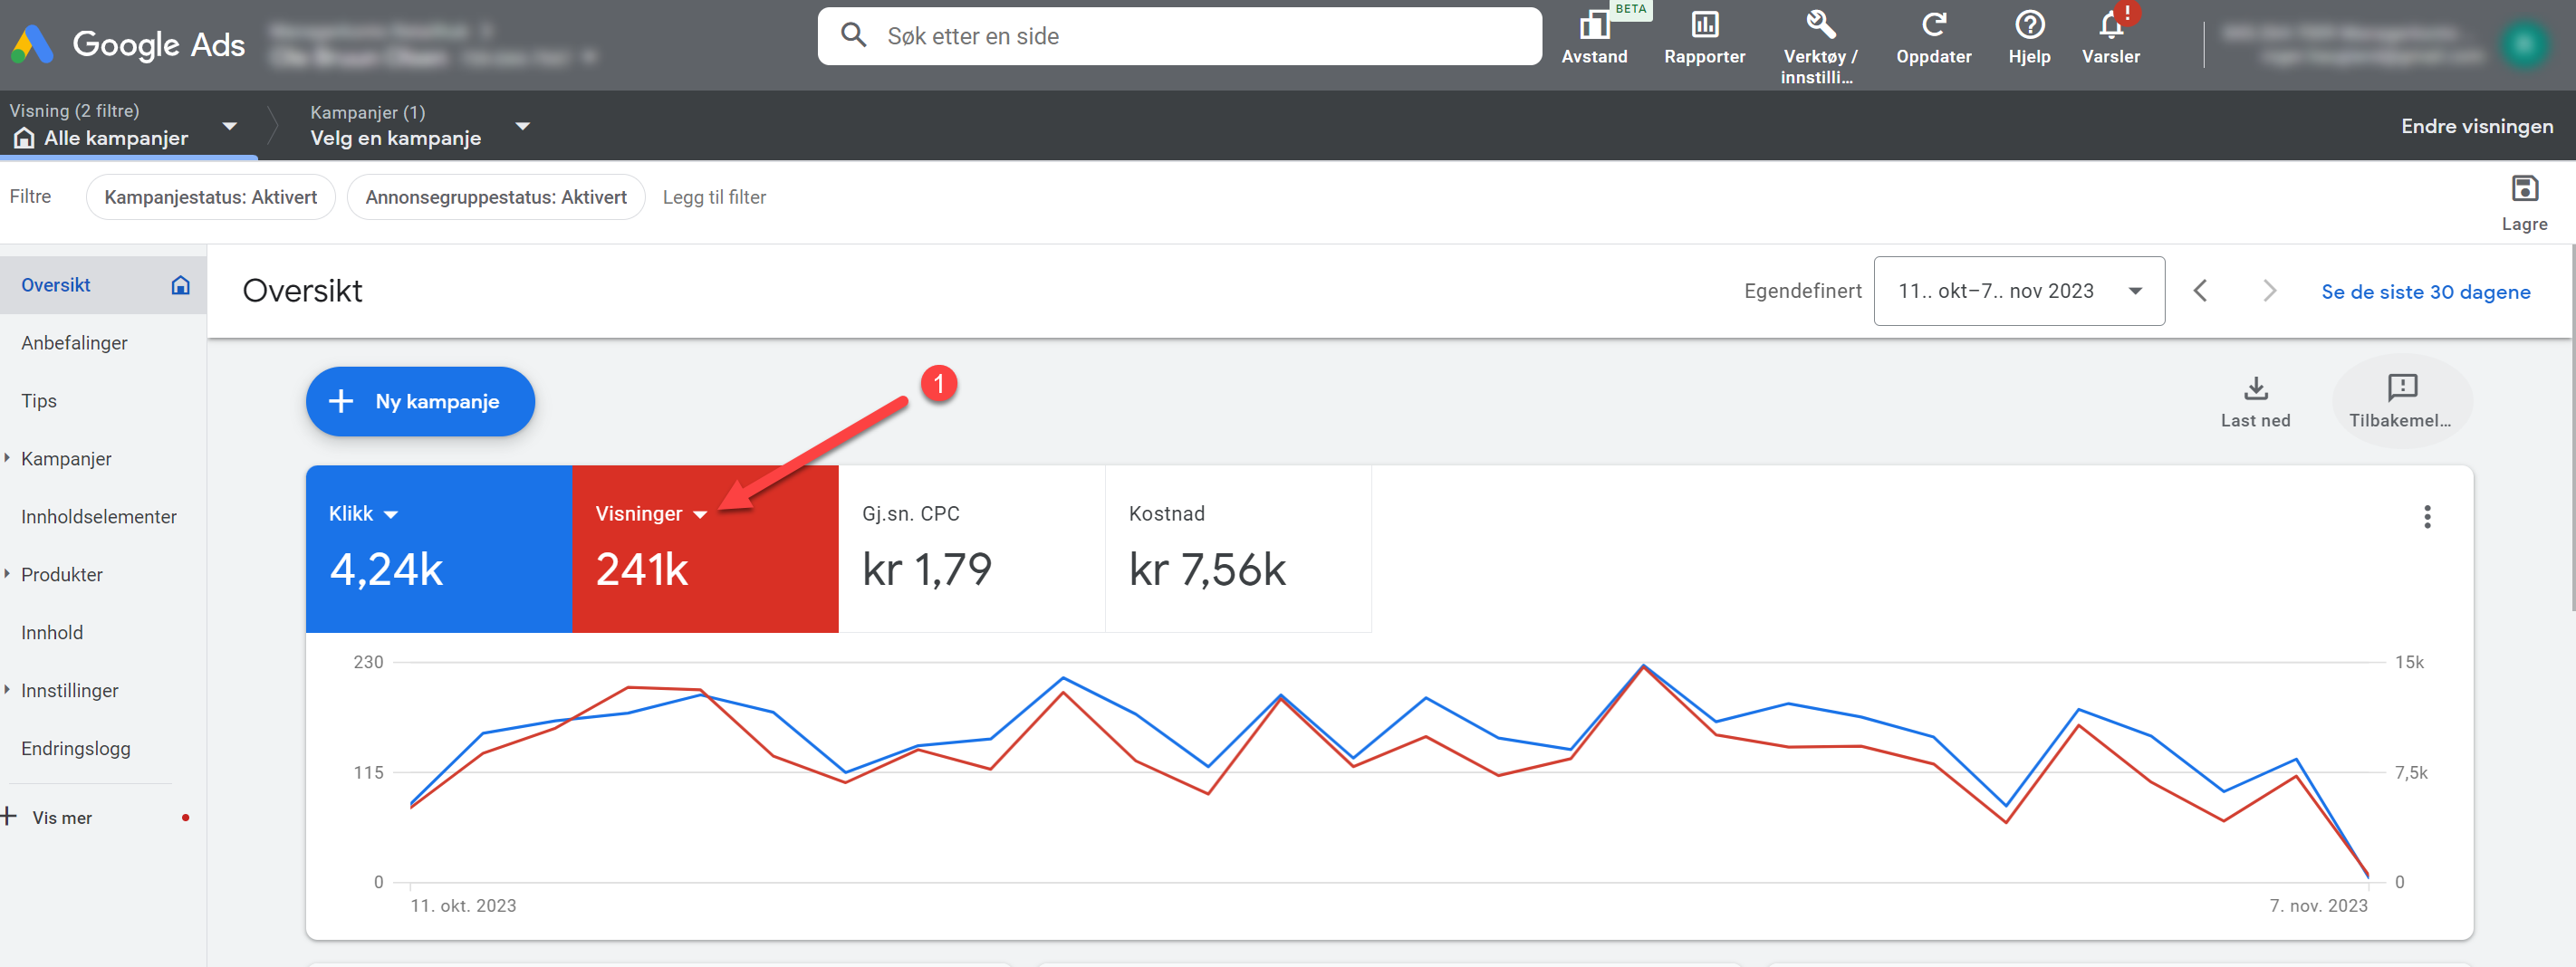Open the Avstand beta icon
Image resolution: width=2576 pixels, height=967 pixels.
coord(1594,26)
